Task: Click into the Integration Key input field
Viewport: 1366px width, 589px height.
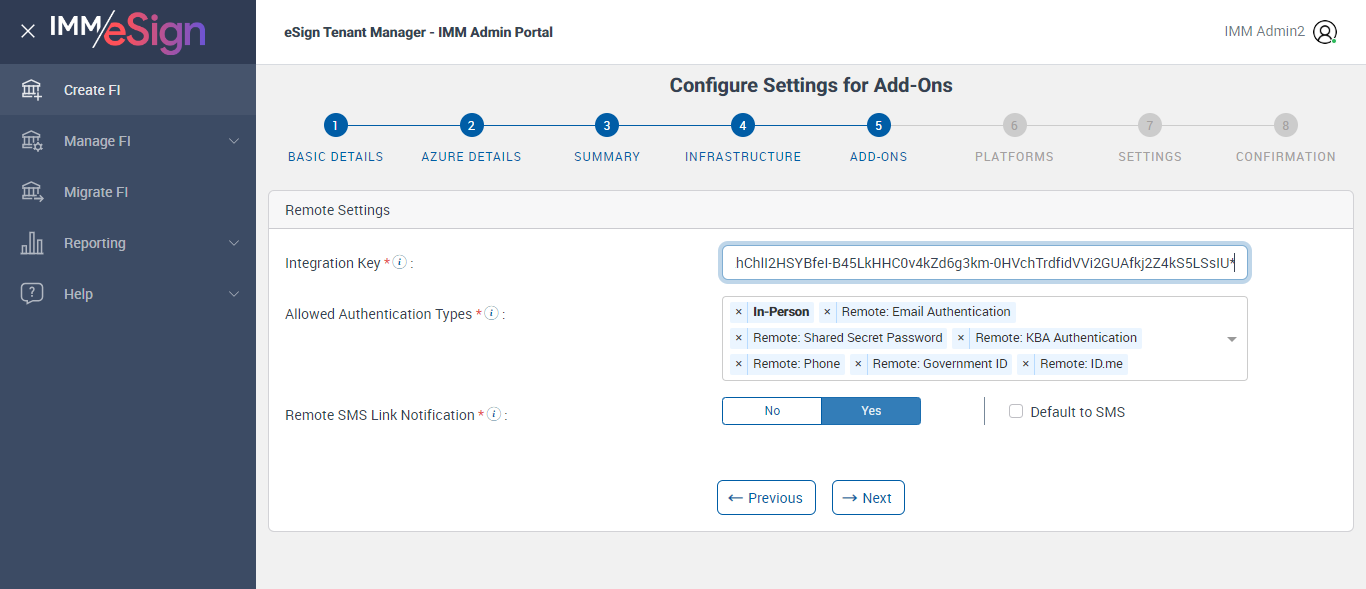Action: pyautogui.click(x=984, y=263)
